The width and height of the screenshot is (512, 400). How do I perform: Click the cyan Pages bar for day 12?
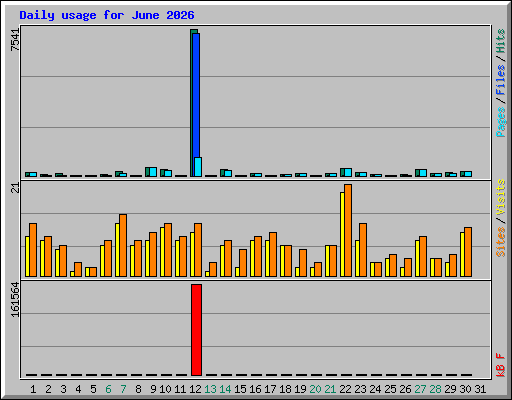tap(198, 167)
